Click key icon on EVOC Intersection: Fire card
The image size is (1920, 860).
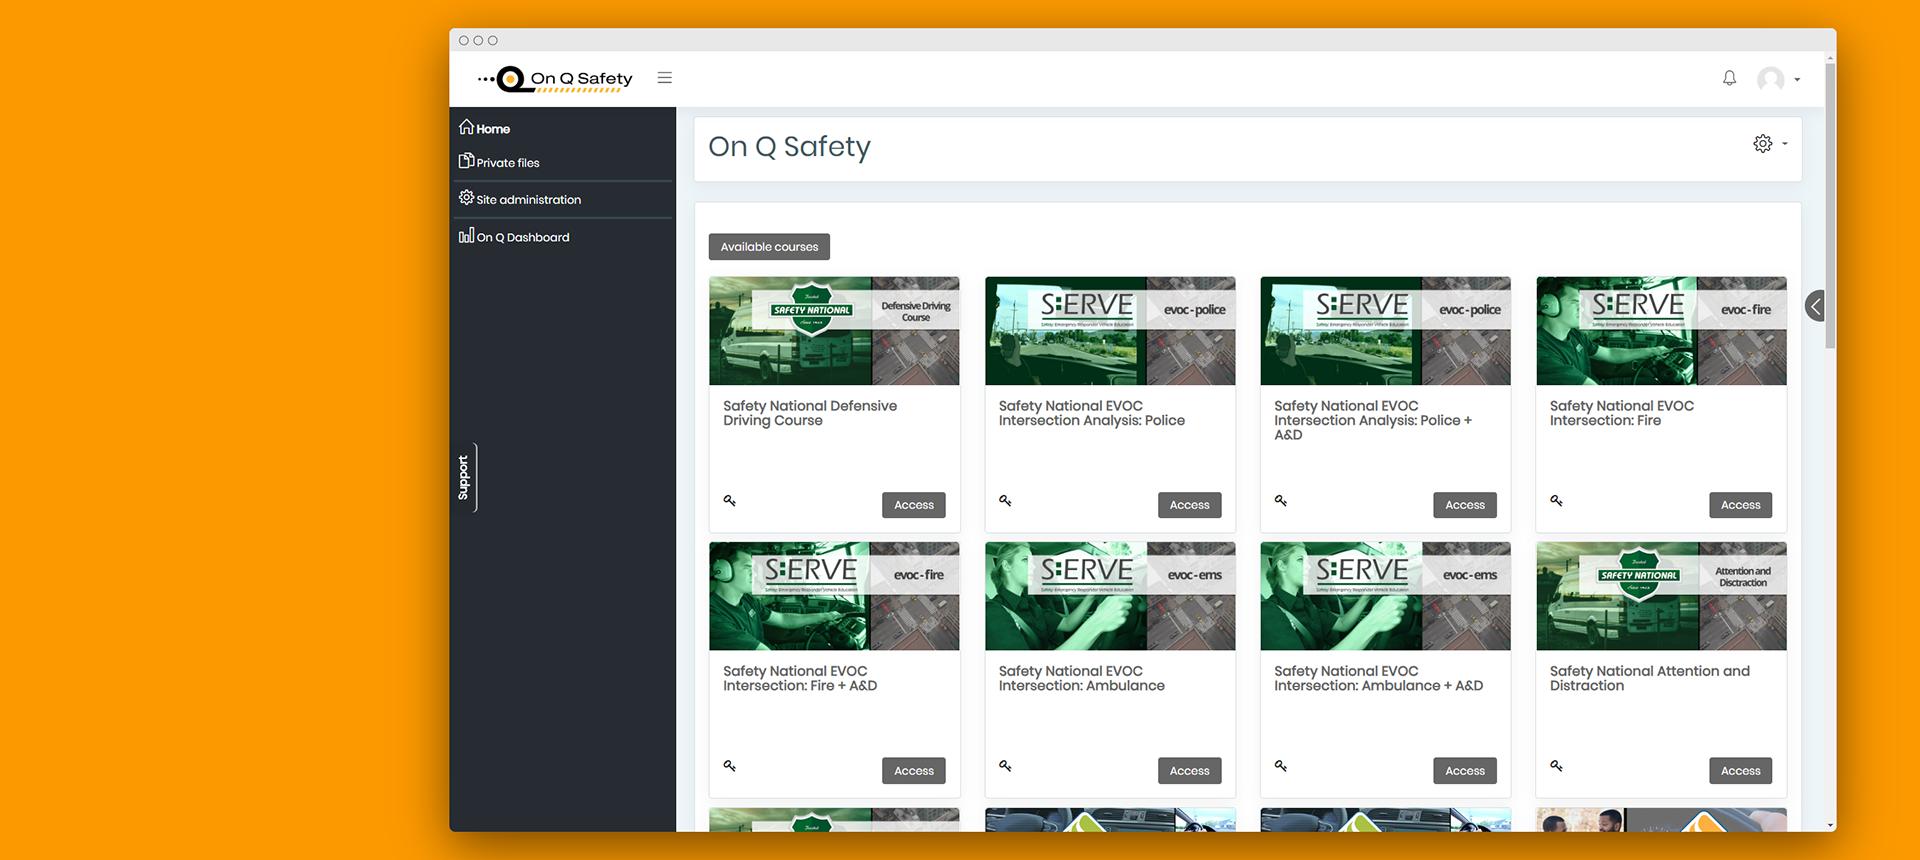click(1556, 500)
